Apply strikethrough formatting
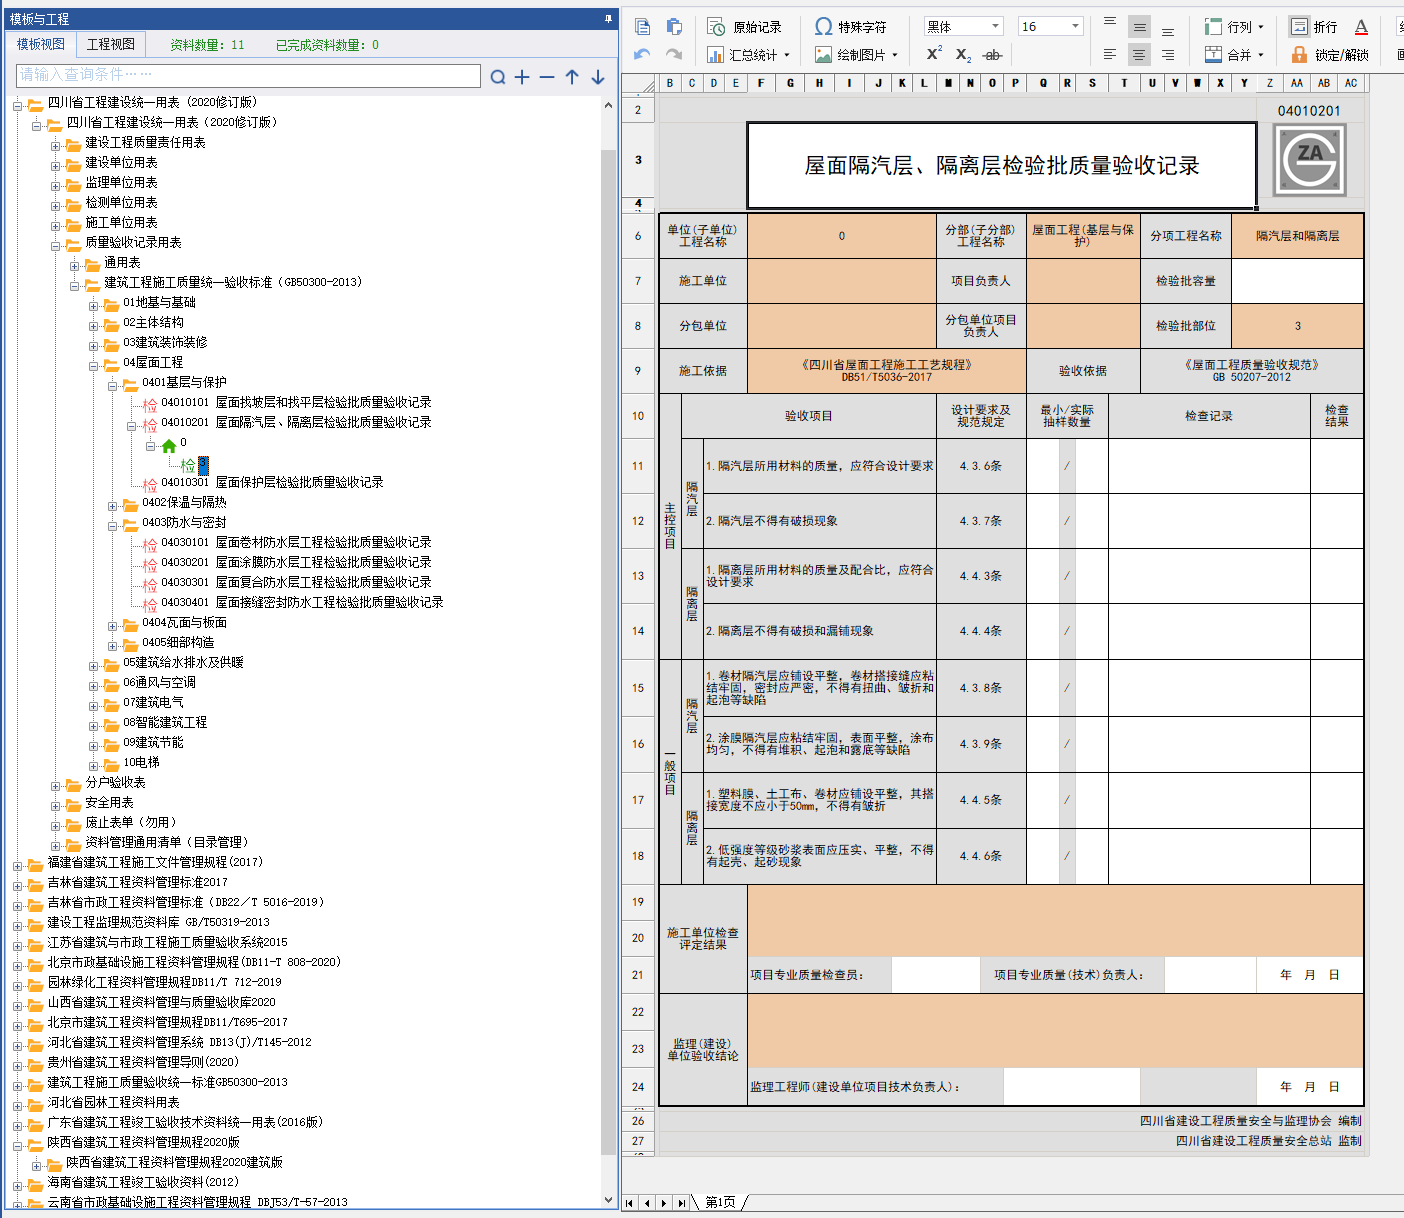 992,55
